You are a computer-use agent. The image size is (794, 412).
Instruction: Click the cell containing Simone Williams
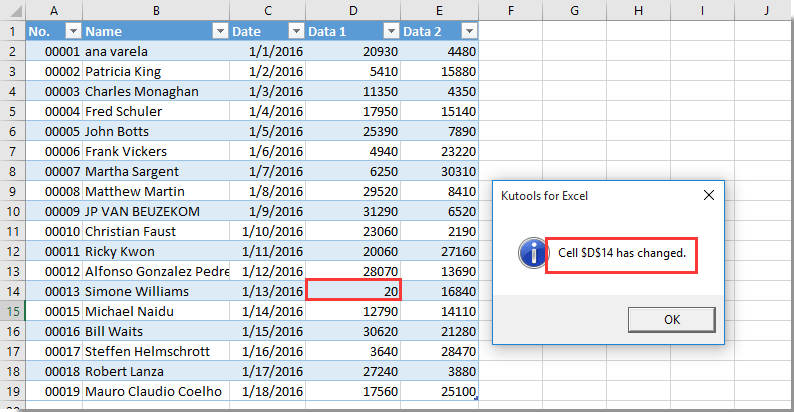155,291
